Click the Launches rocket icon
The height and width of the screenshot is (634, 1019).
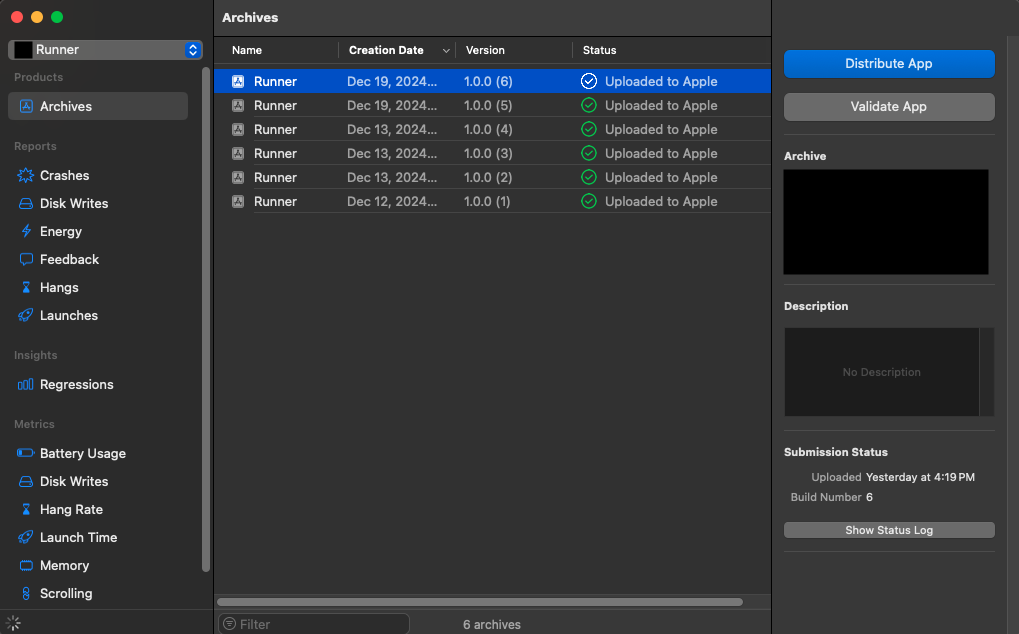[x=26, y=315]
